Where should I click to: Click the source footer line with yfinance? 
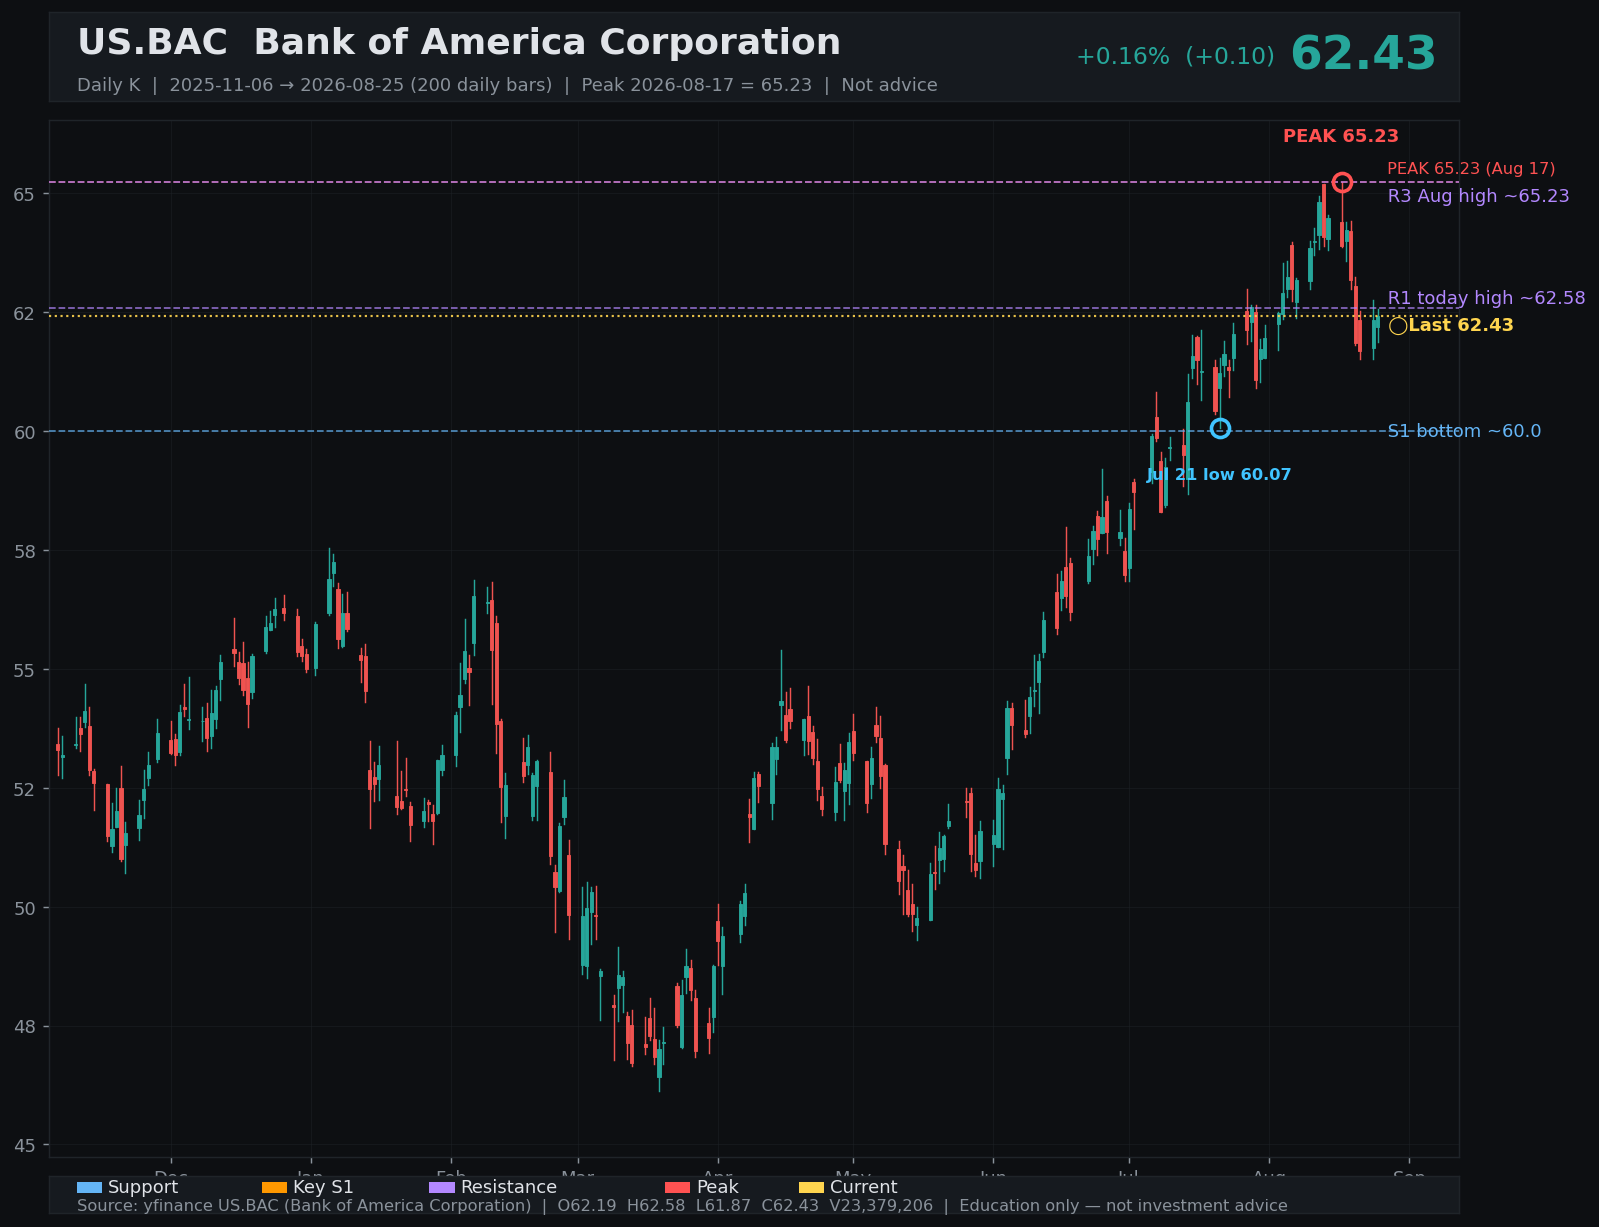click(x=682, y=1206)
